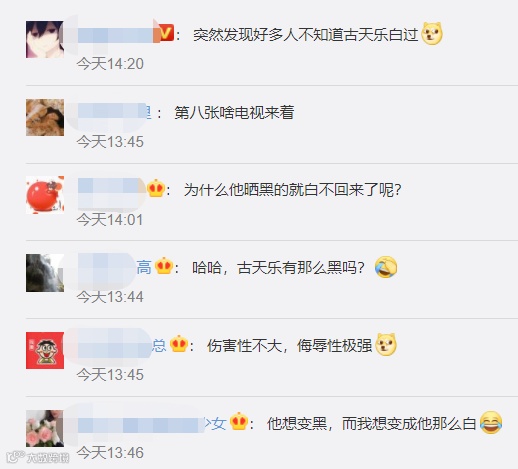Click laughing tears emoji after 那么白
Screen dimensions: 518x469
(491, 423)
